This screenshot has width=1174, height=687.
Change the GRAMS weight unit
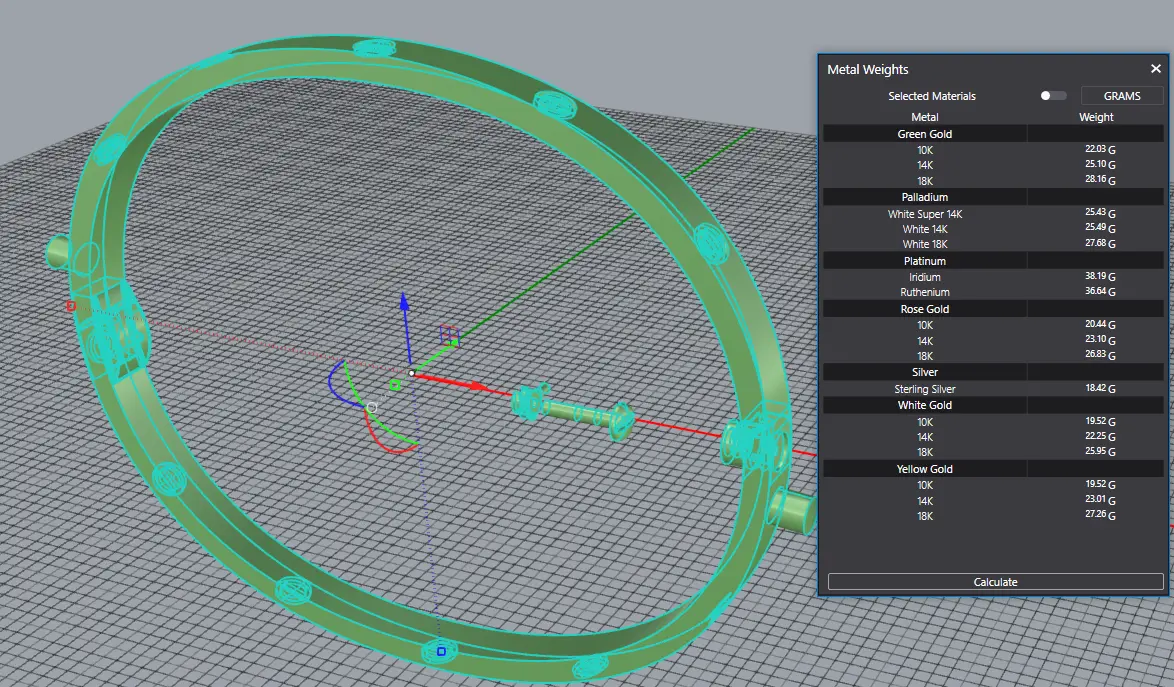pyautogui.click(x=1122, y=96)
